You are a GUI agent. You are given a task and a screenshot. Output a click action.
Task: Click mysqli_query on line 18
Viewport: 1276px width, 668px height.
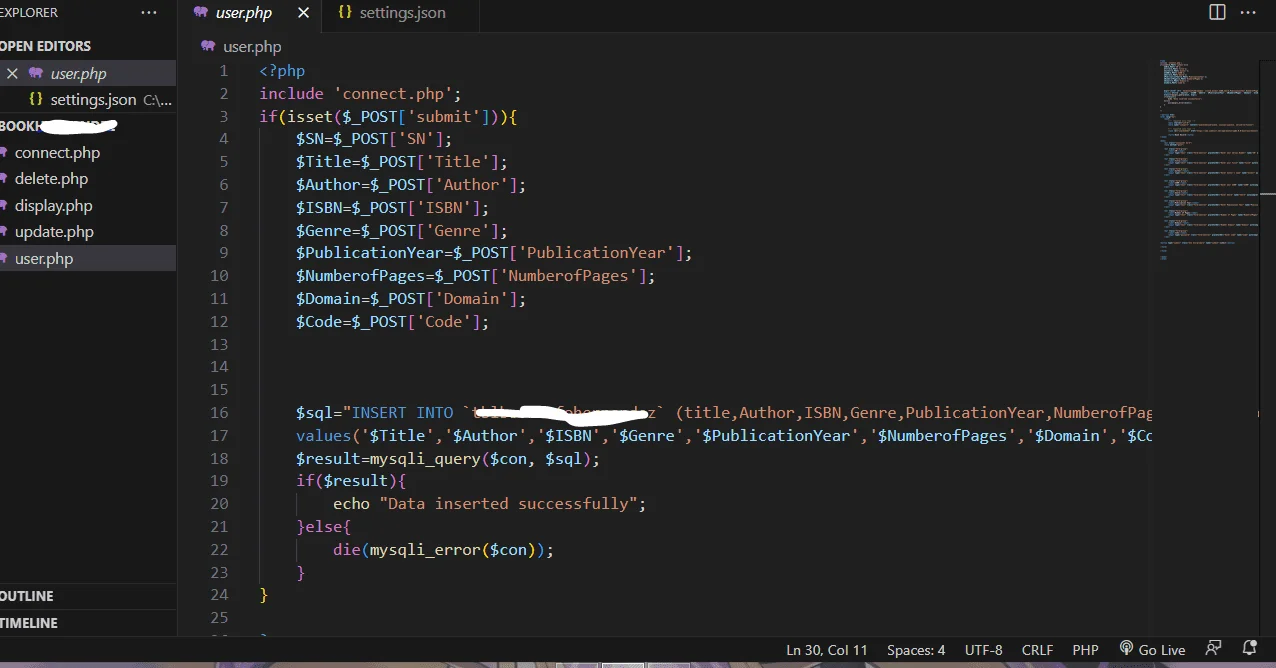(x=427, y=459)
